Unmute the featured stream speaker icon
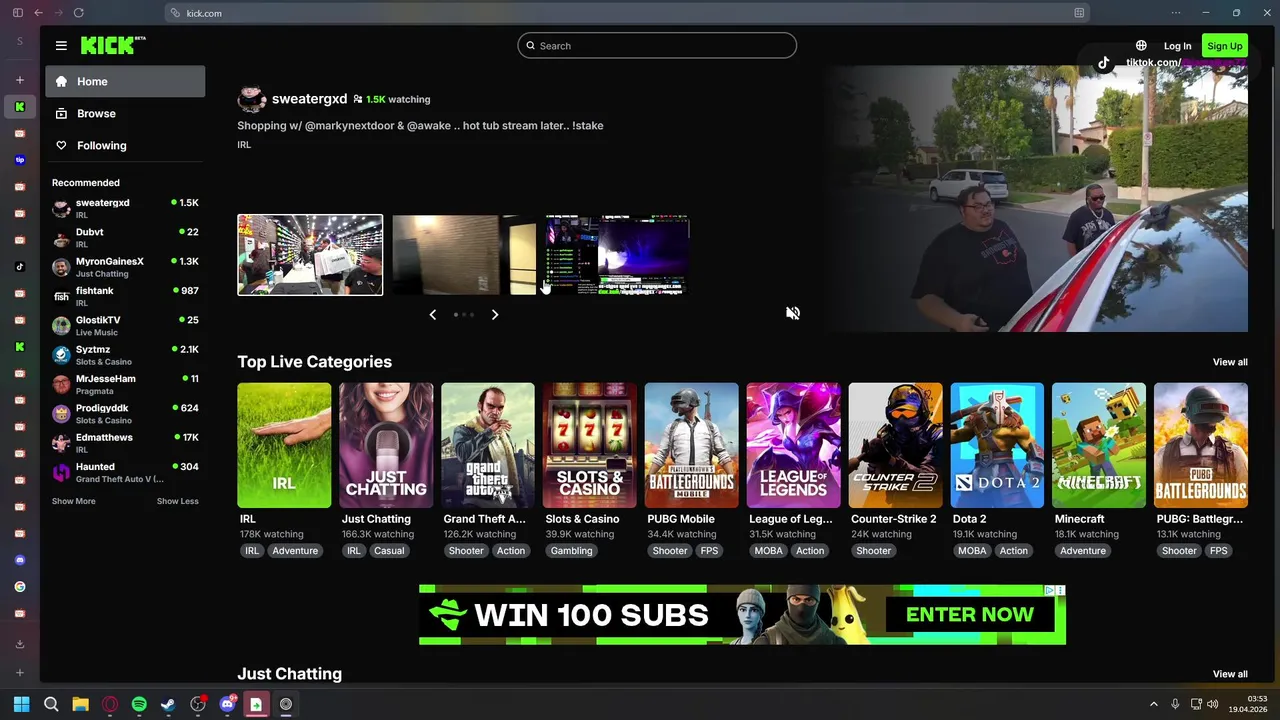The image size is (1280, 720). (793, 313)
